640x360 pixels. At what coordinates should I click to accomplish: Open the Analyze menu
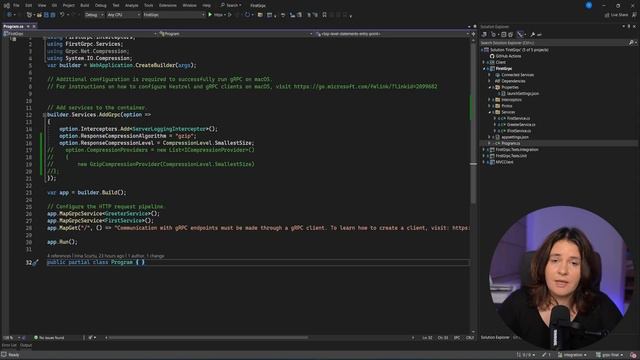pyautogui.click(x=131, y=5)
